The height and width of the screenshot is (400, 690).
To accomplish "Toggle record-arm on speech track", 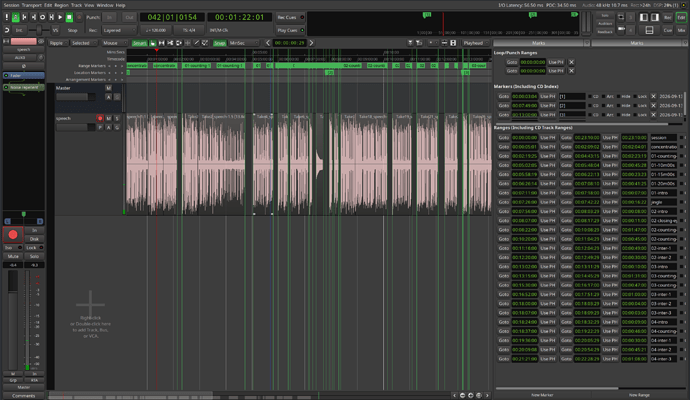I will point(100,118).
